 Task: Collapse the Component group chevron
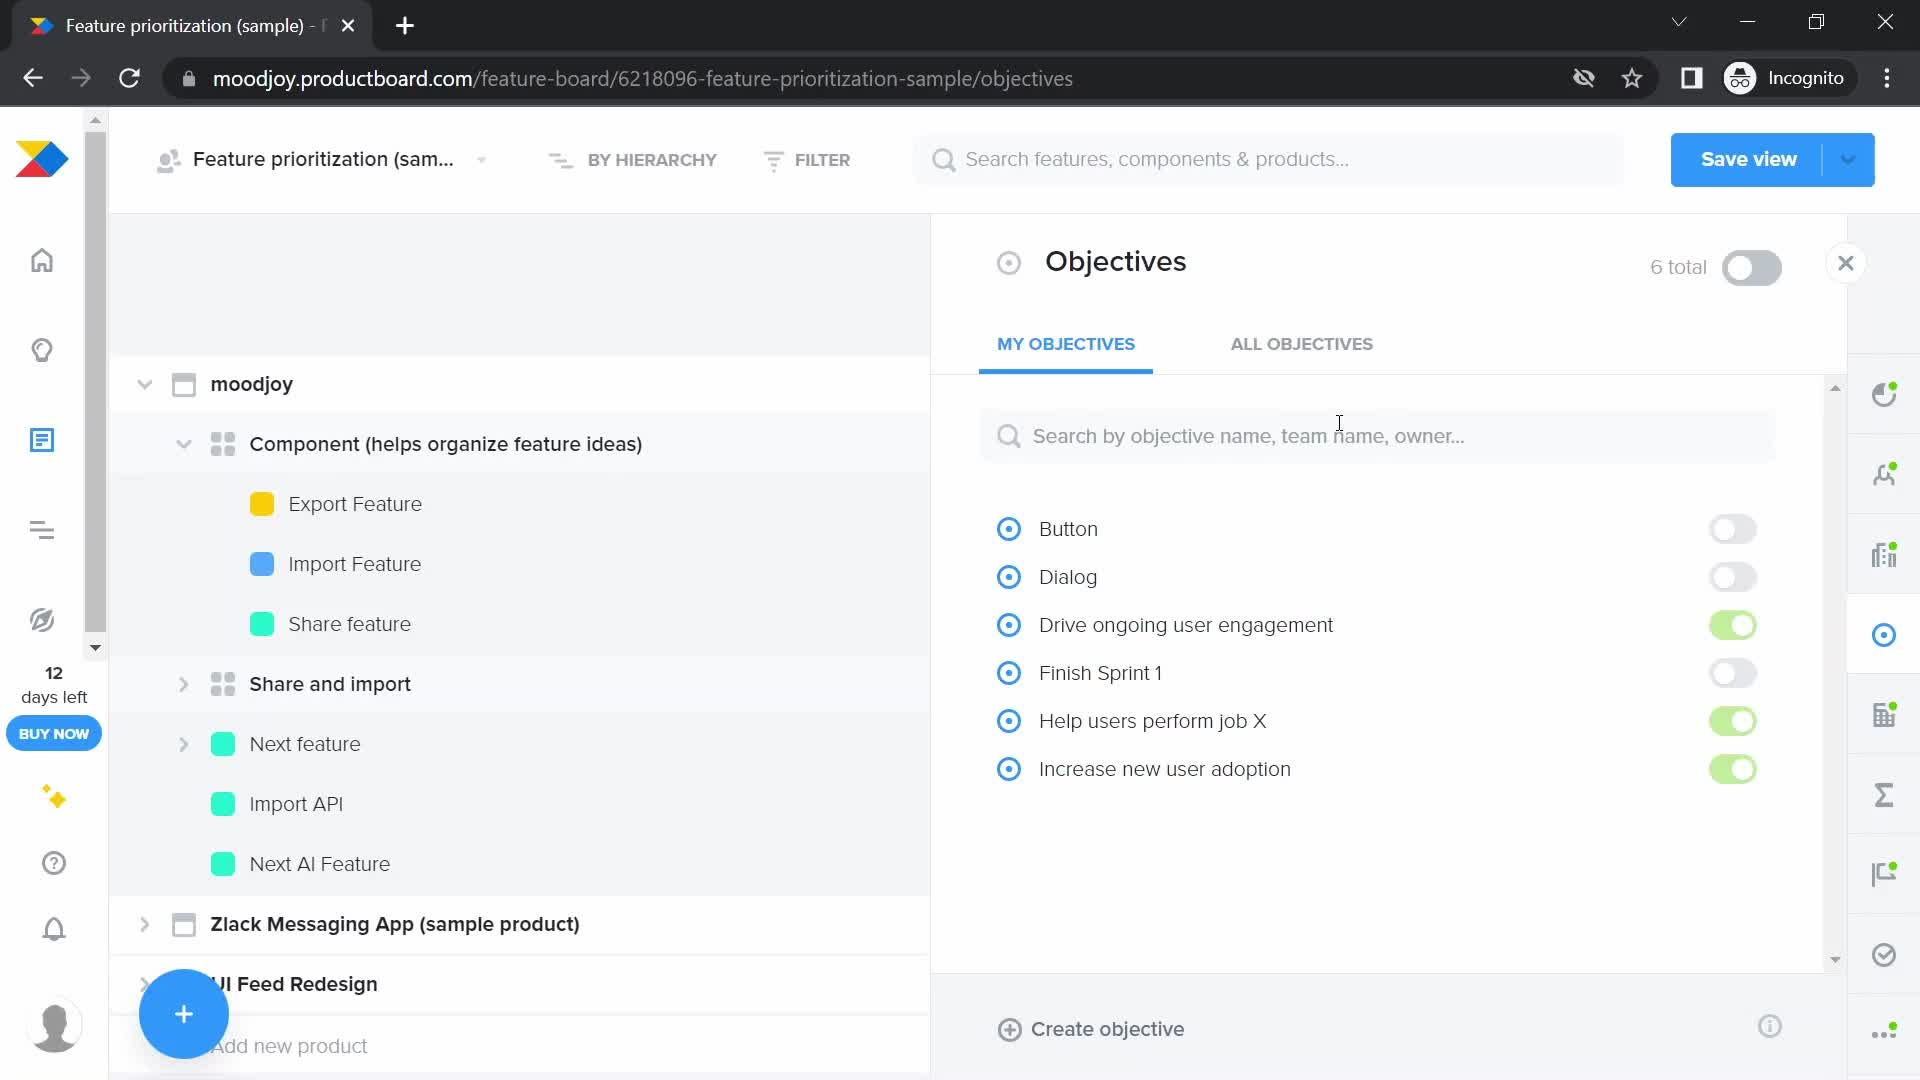[184, 444]
